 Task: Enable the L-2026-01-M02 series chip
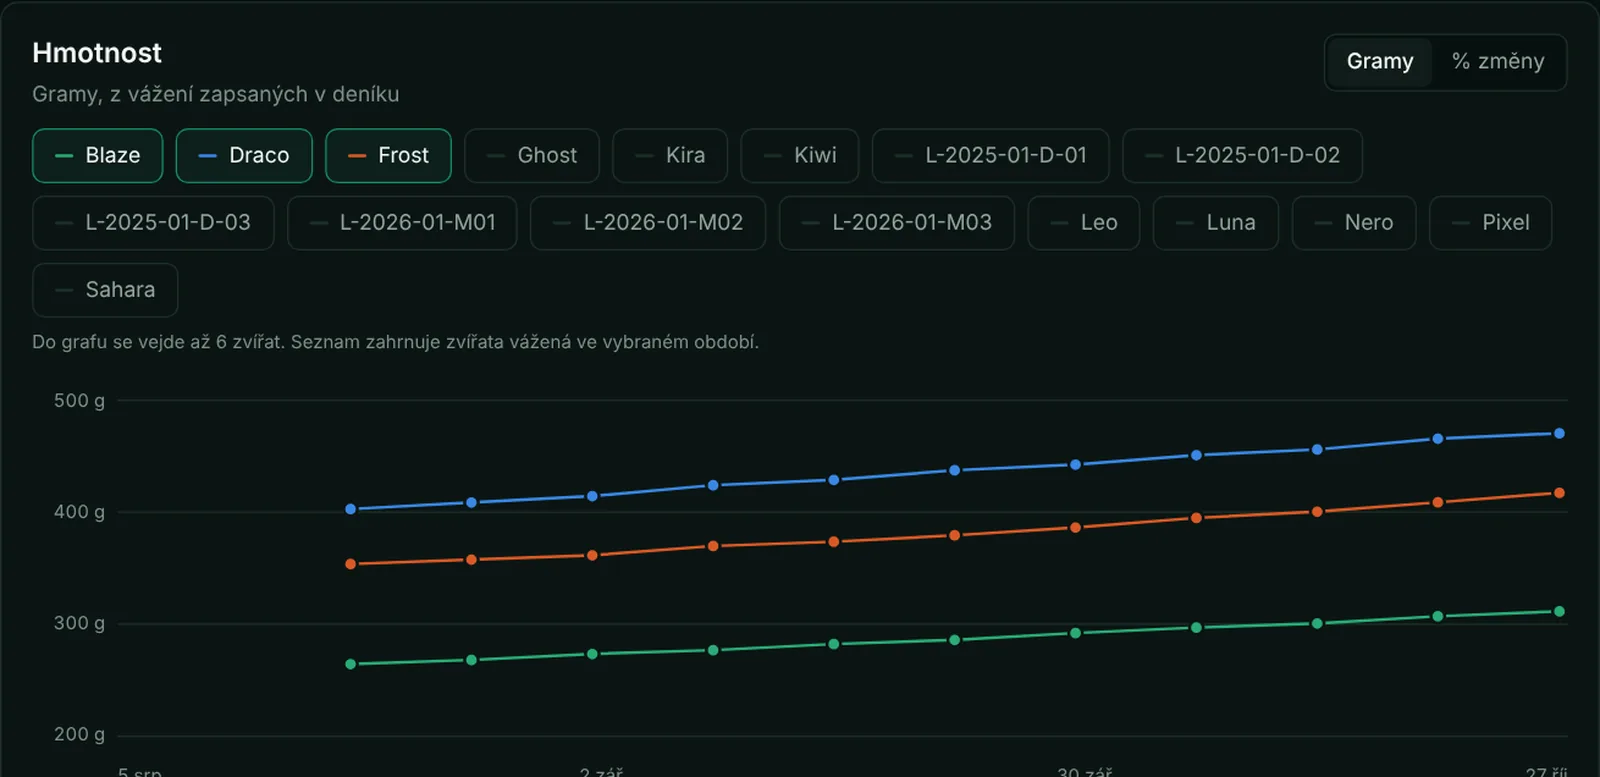[648, 223]
